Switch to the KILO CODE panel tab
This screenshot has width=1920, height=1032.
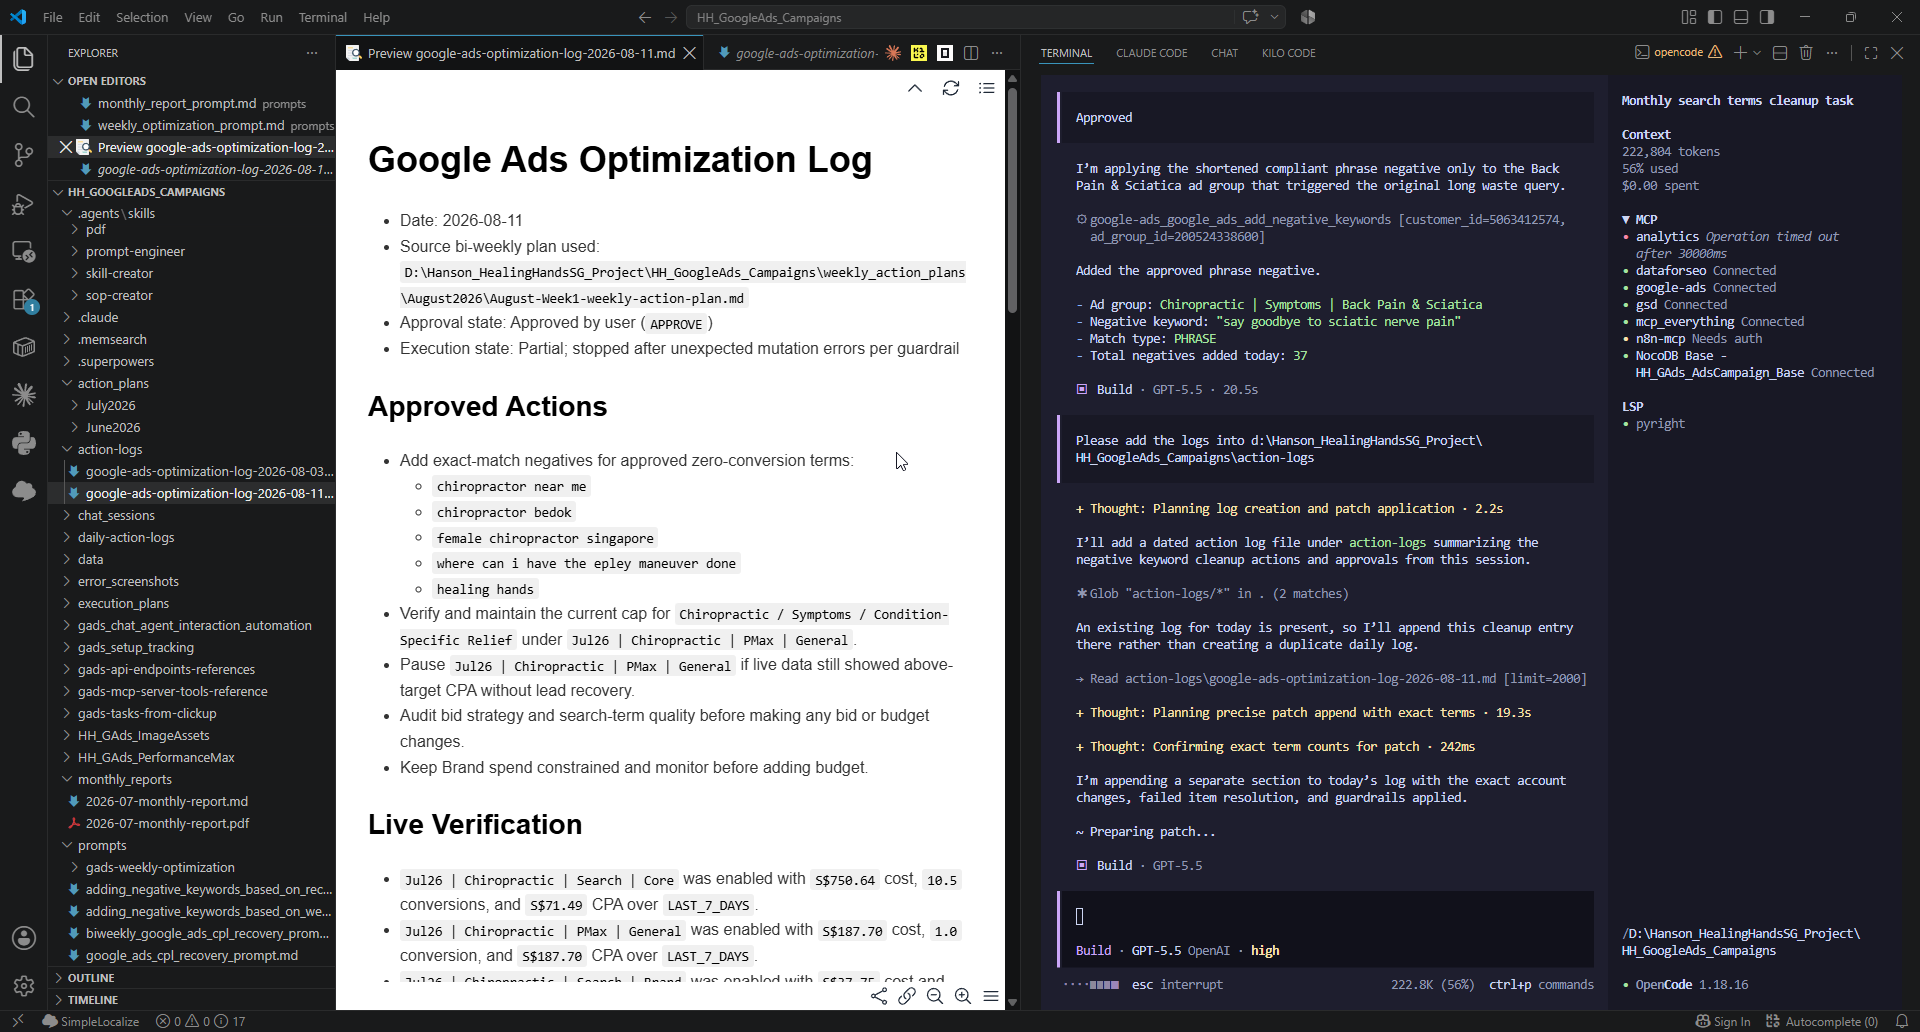(1288, 53)
